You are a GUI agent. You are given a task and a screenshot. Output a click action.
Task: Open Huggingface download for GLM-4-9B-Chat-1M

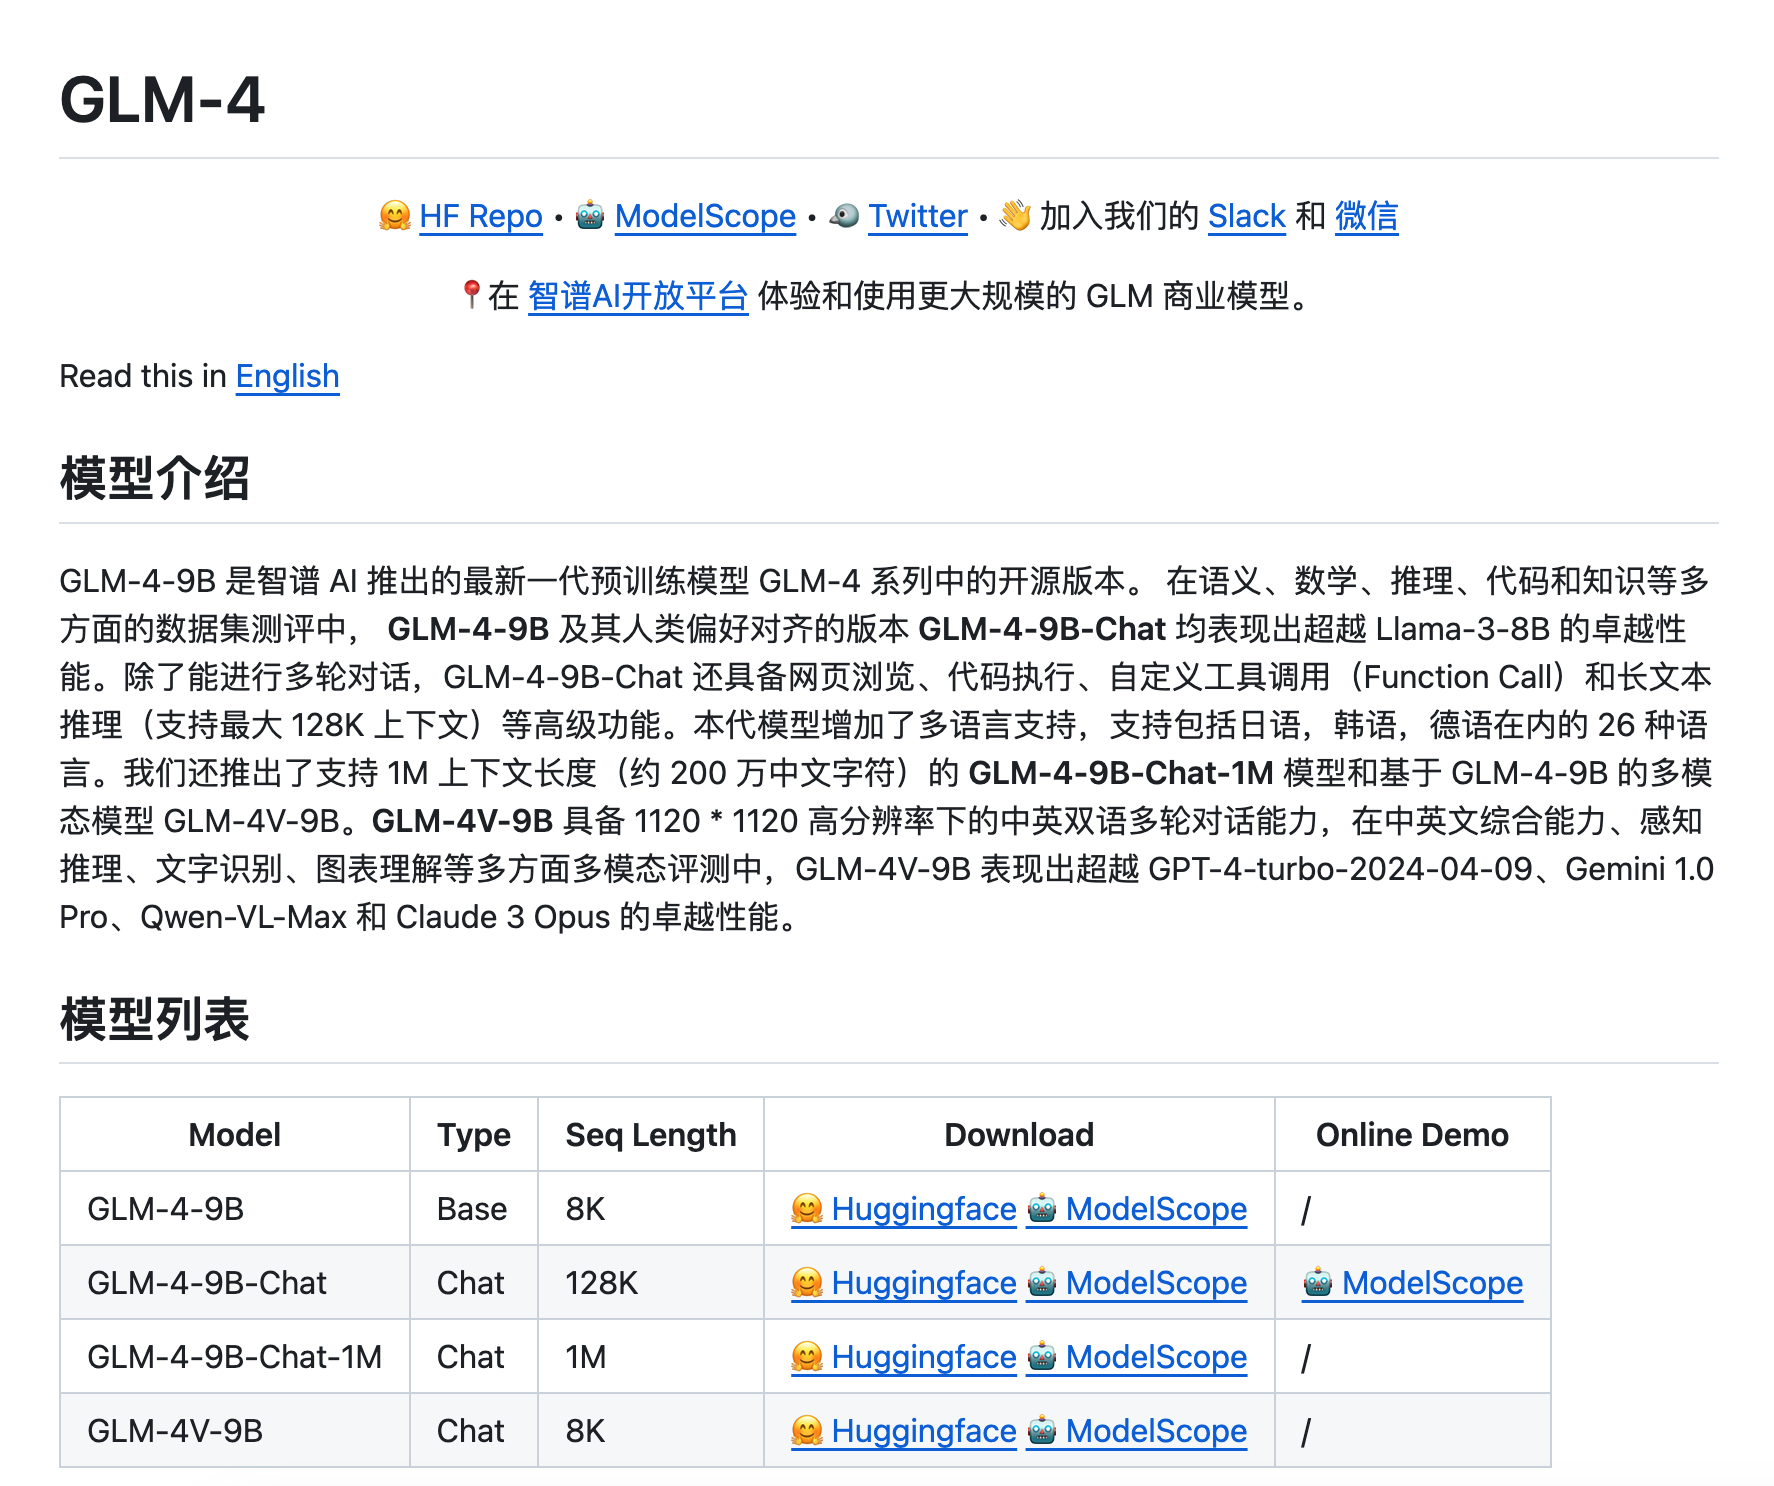904,1357
